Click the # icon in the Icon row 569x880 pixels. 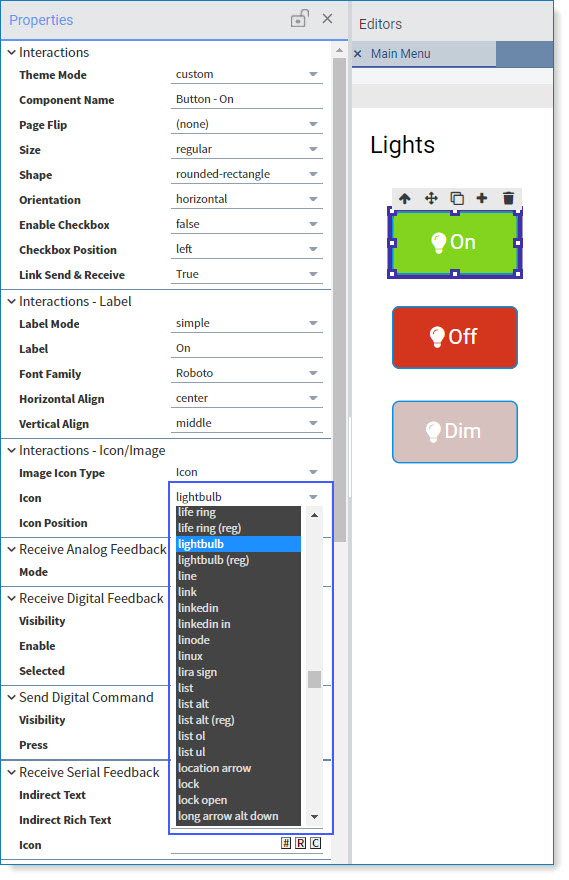click(286, 843)
